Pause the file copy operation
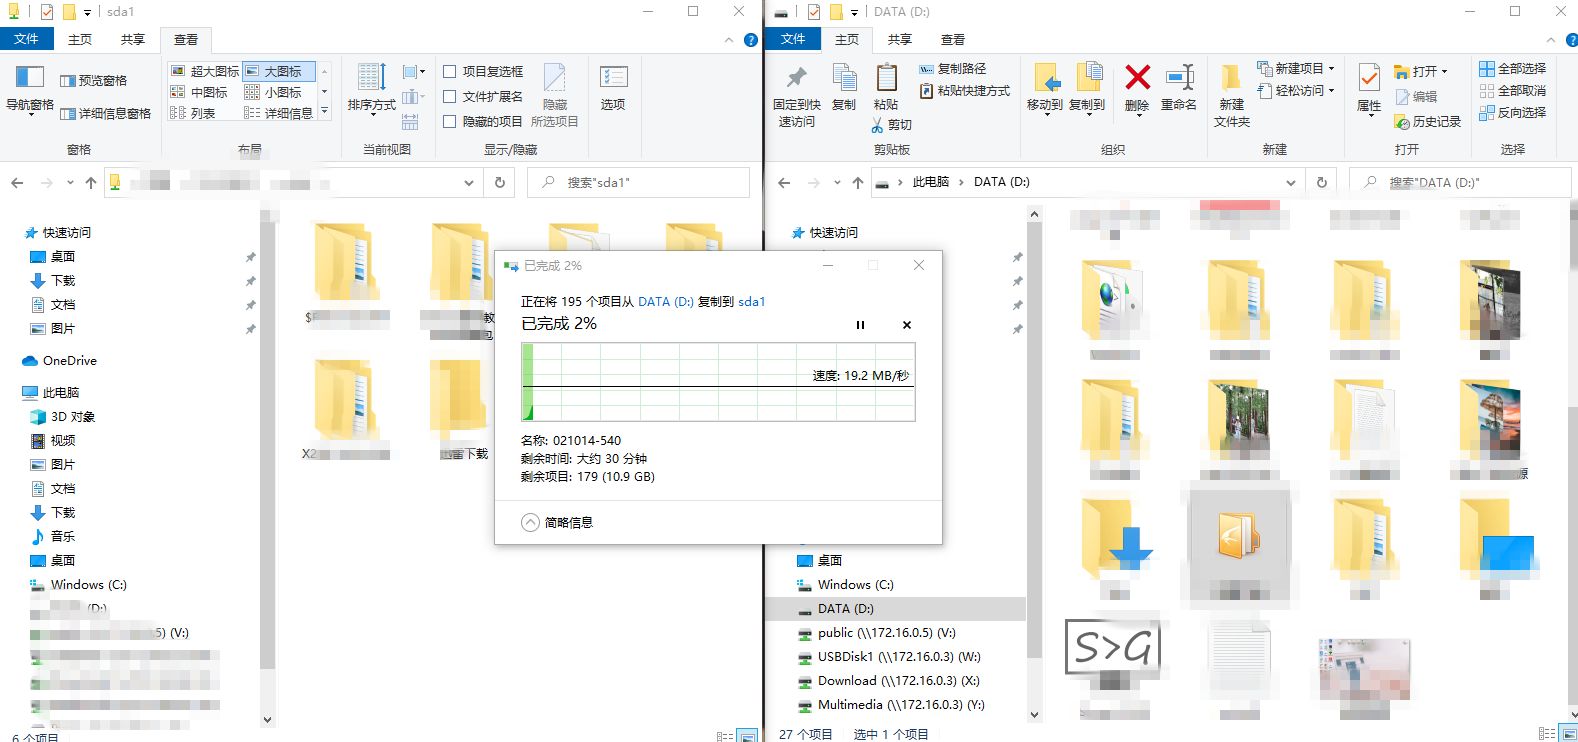Image resolution: width=1578 pixels, height=742 pixels. pos(860,325)
